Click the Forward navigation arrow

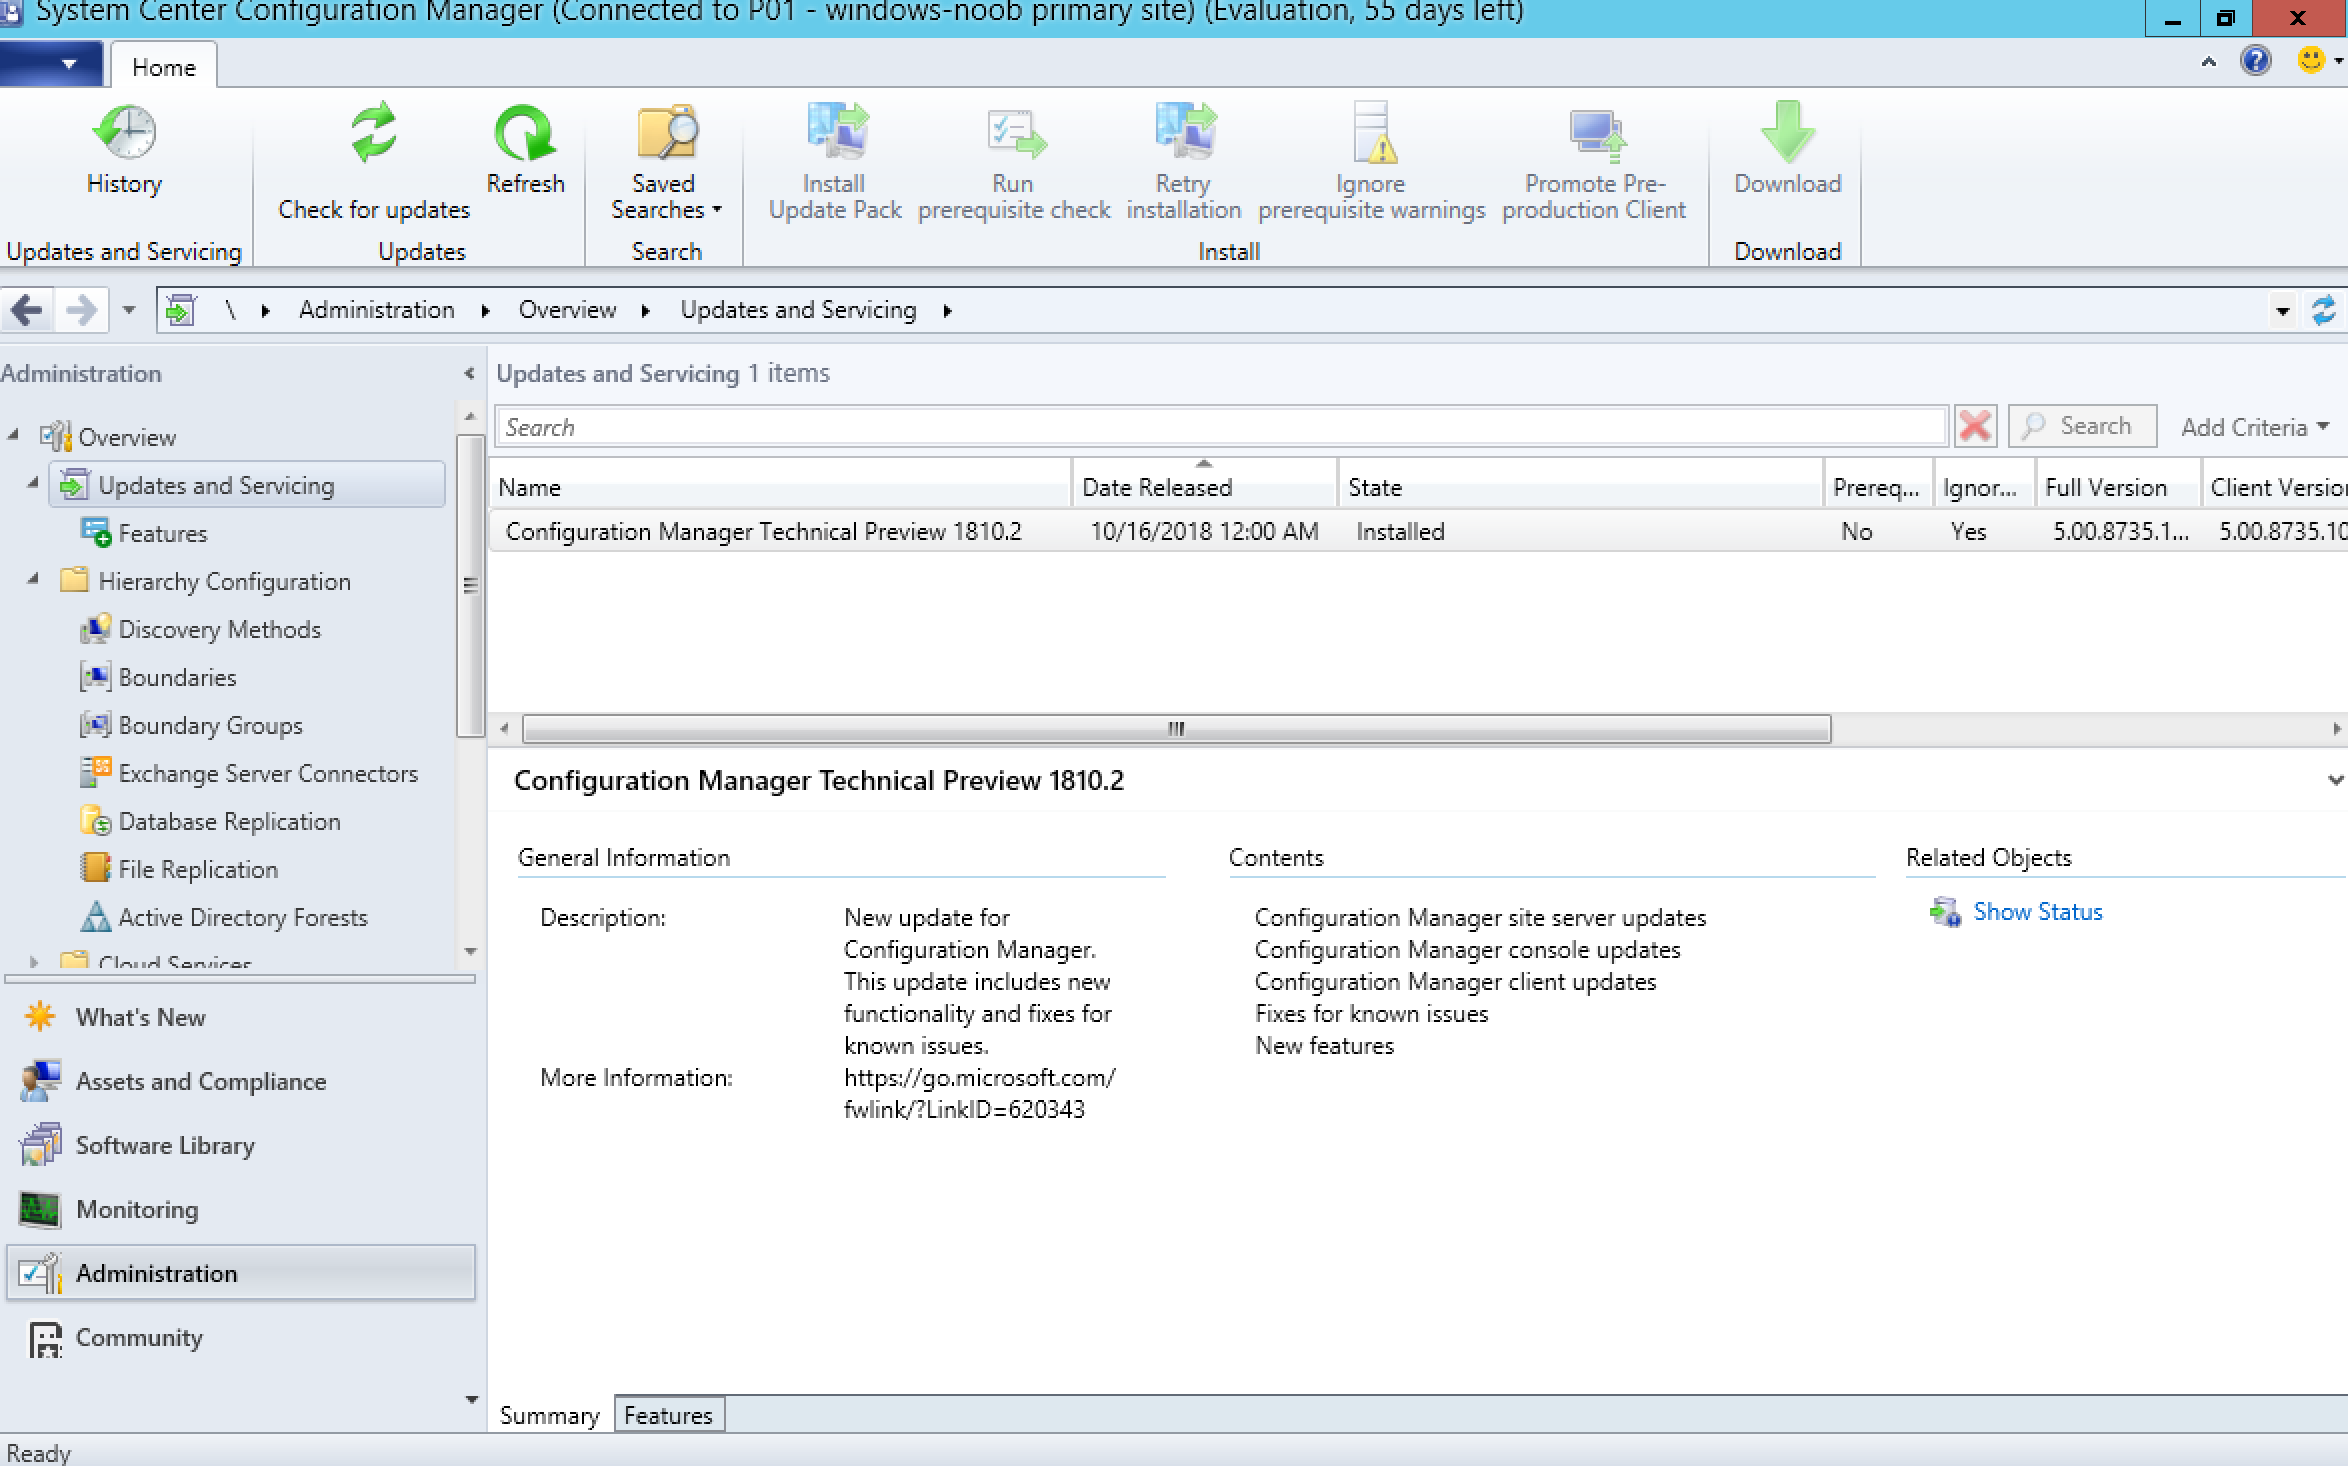[x=80, y=310]
